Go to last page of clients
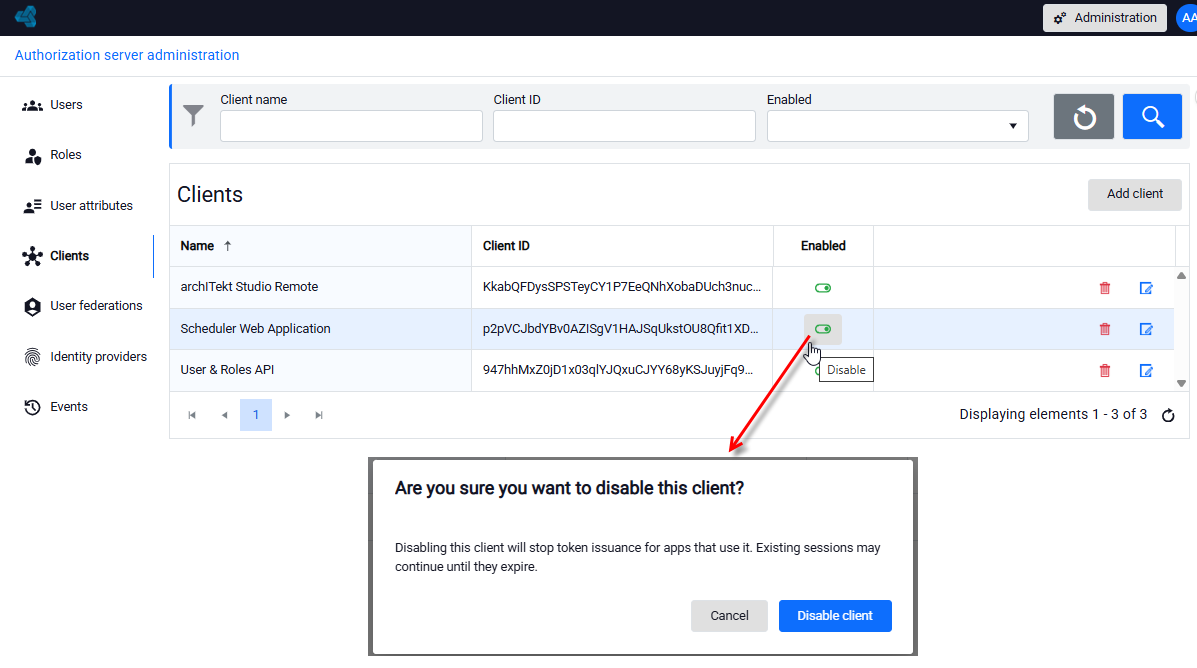Image resolution: width=1197 pixels, height=668 pixels. tap(319, 415)
